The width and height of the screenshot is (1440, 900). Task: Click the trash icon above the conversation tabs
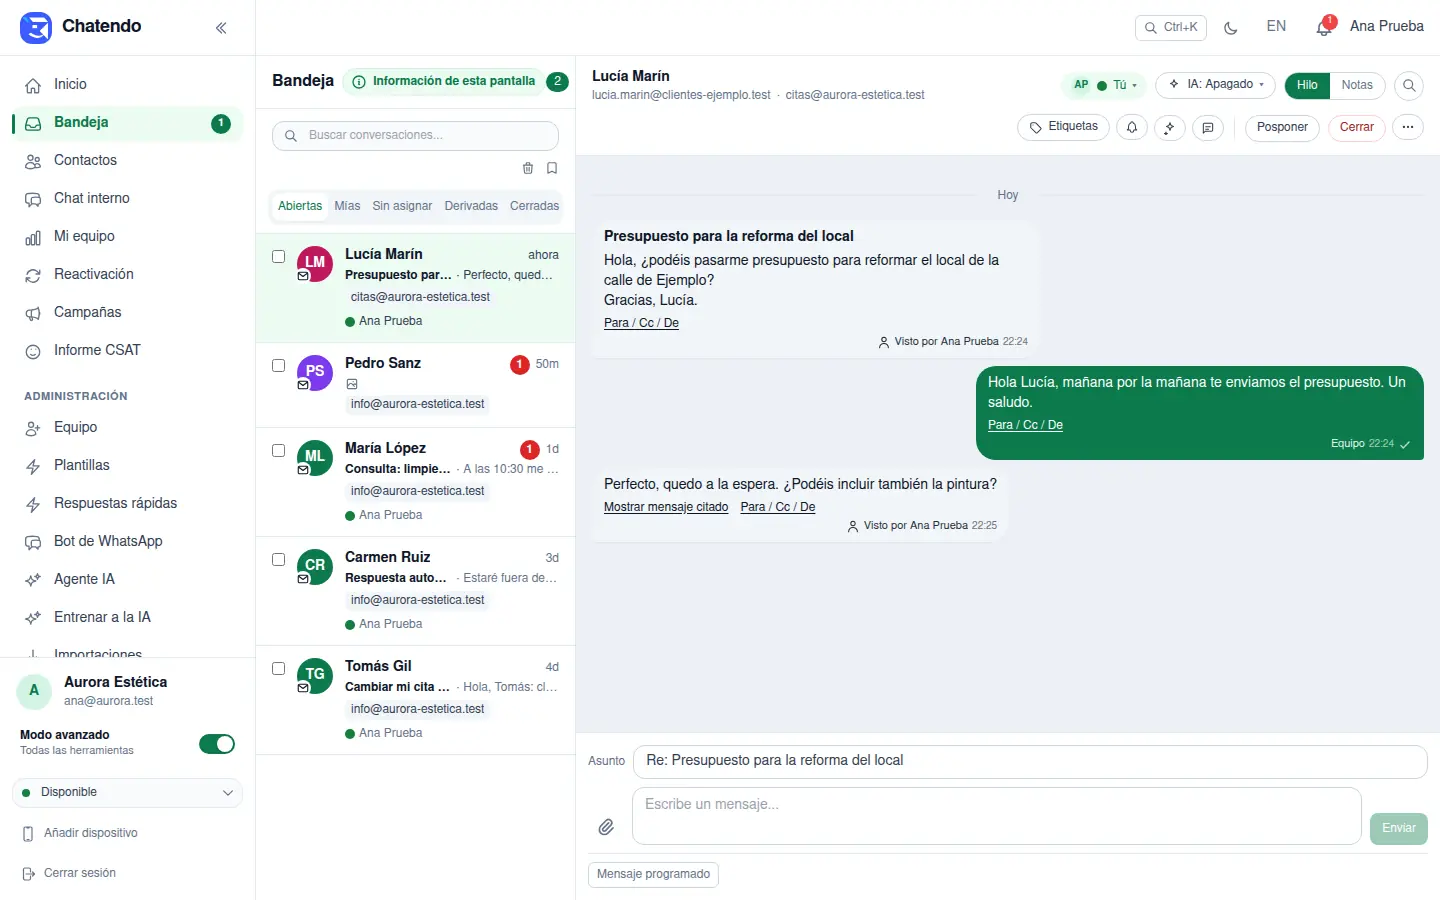tap(528, 168)
